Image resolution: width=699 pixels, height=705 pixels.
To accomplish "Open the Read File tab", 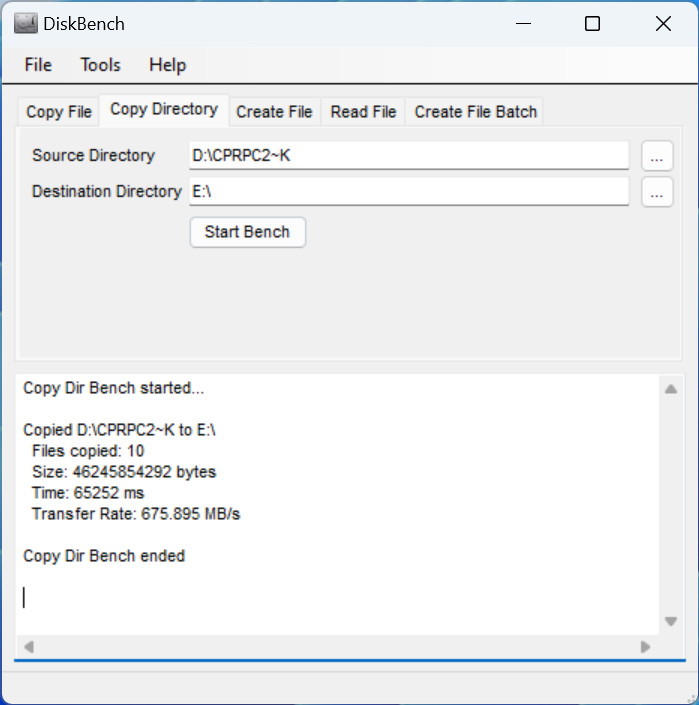I will tap(363, 112).
